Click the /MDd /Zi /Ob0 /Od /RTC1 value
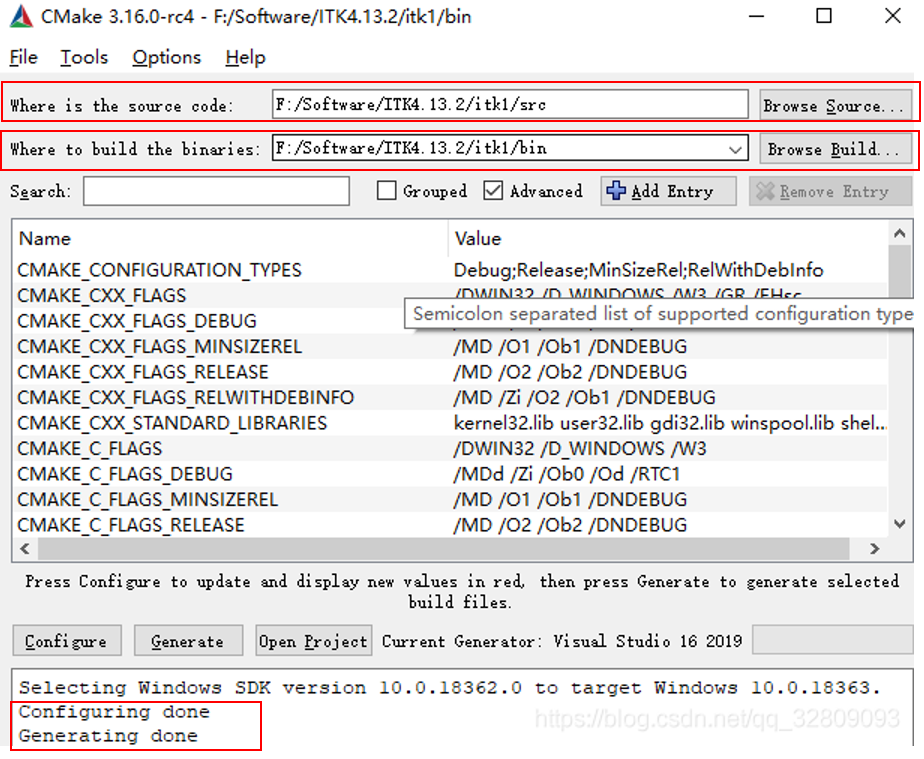924x759 pixels. tap(566, 474)
